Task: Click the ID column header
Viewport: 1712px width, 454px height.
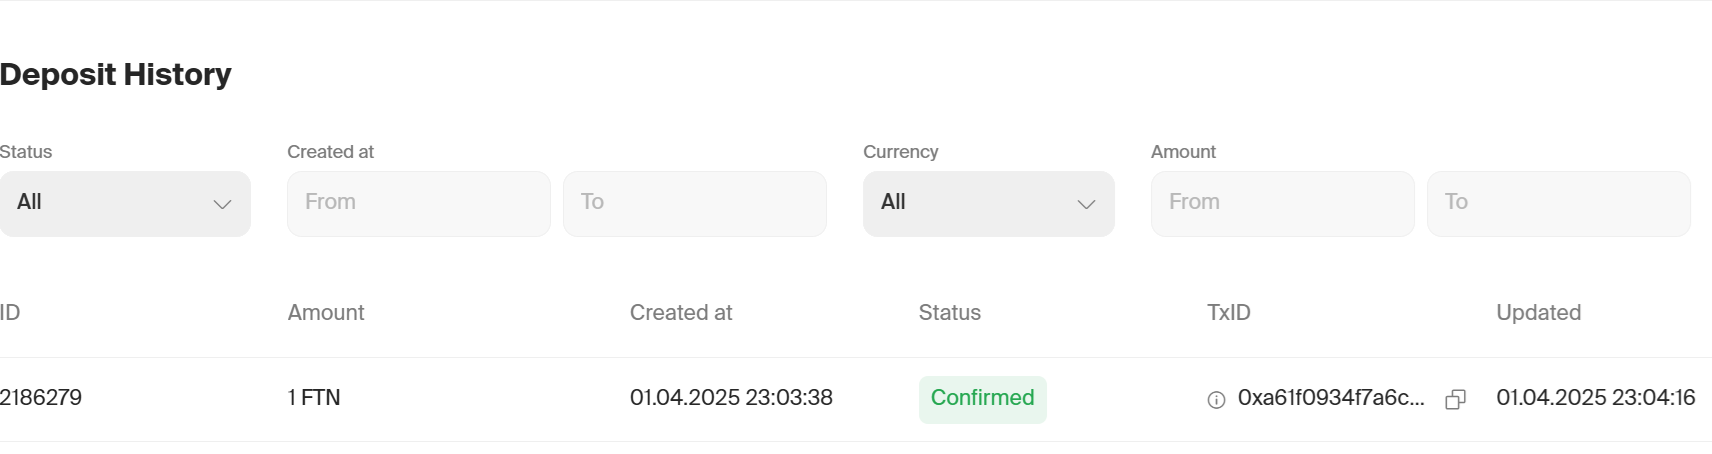Action: (x=10, y=313)
